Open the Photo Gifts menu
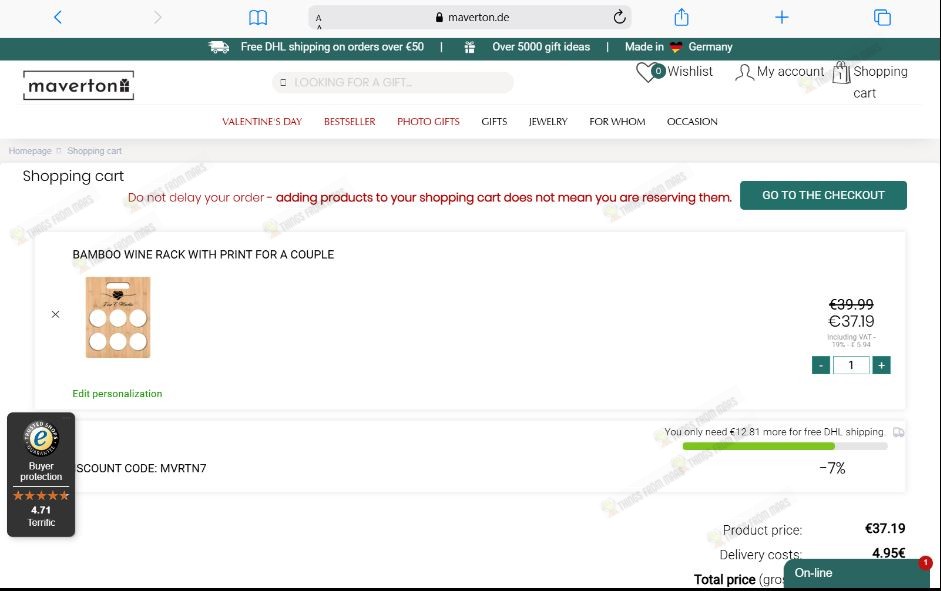Image resolution: width=941 pixels, height=591 pixels. (x=428, y=122)
